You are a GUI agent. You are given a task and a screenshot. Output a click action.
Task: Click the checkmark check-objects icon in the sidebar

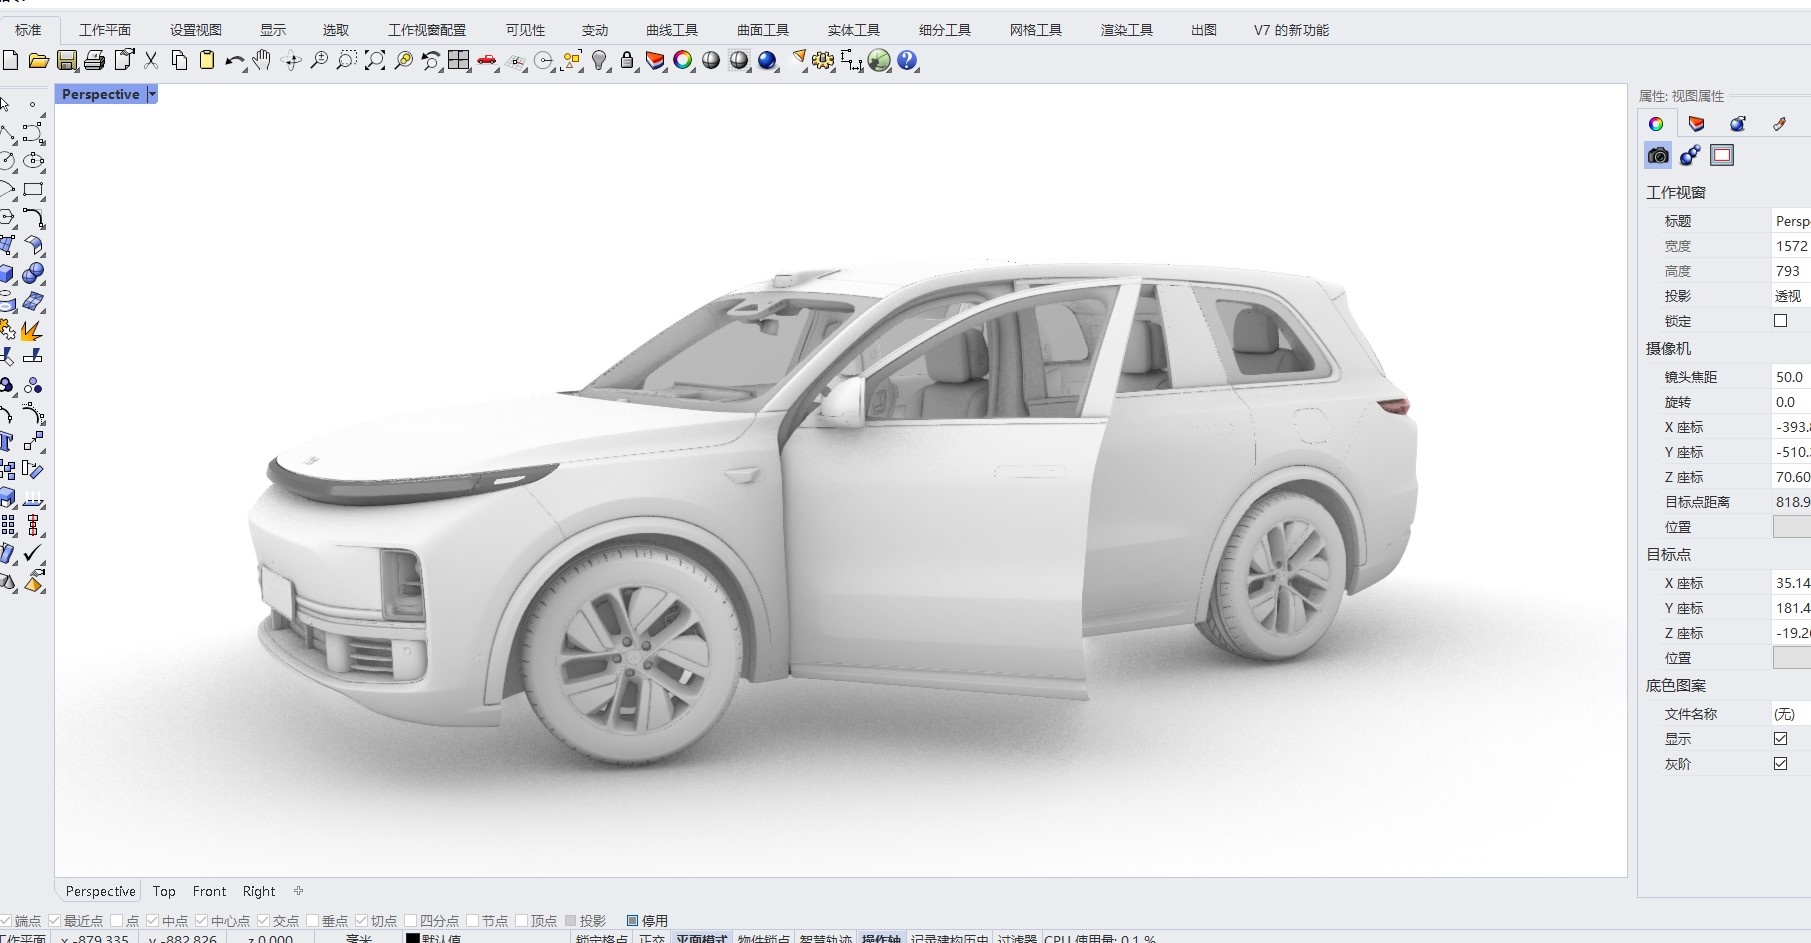point(33,553)
